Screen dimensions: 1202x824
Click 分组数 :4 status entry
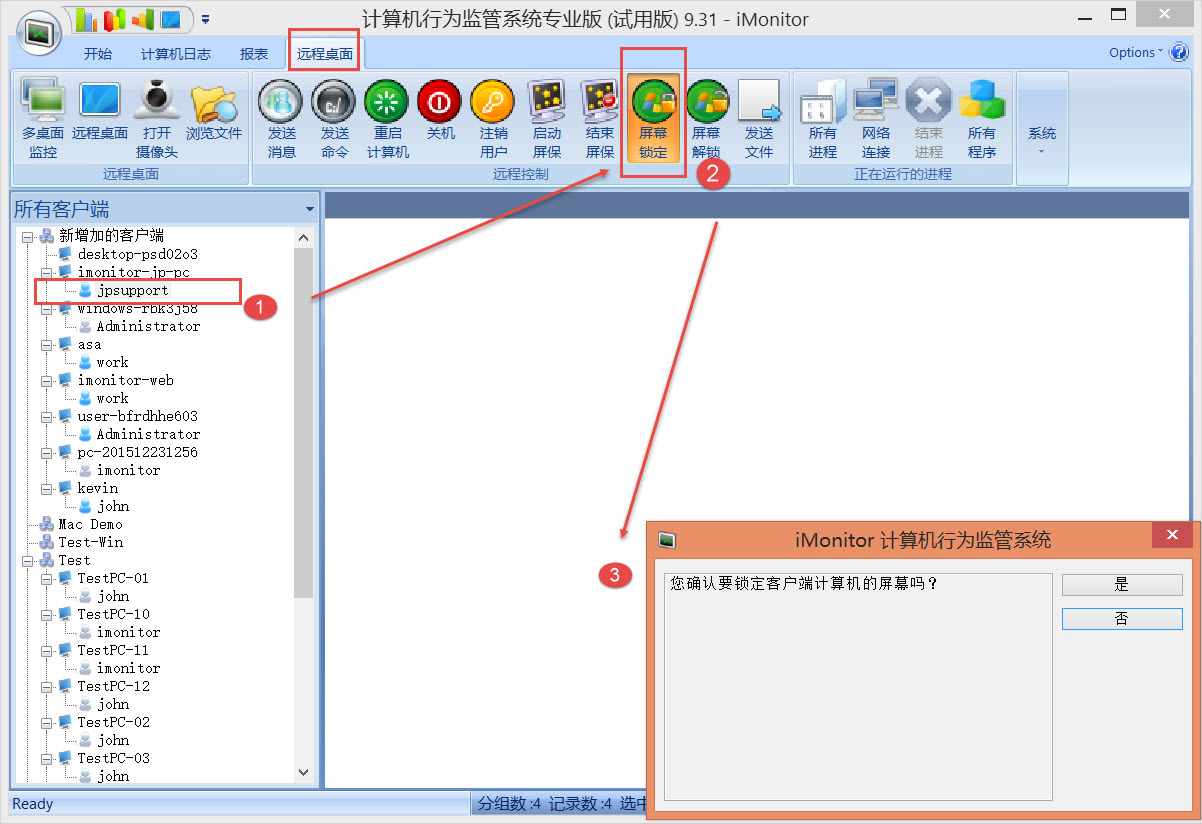coord(509,804)
